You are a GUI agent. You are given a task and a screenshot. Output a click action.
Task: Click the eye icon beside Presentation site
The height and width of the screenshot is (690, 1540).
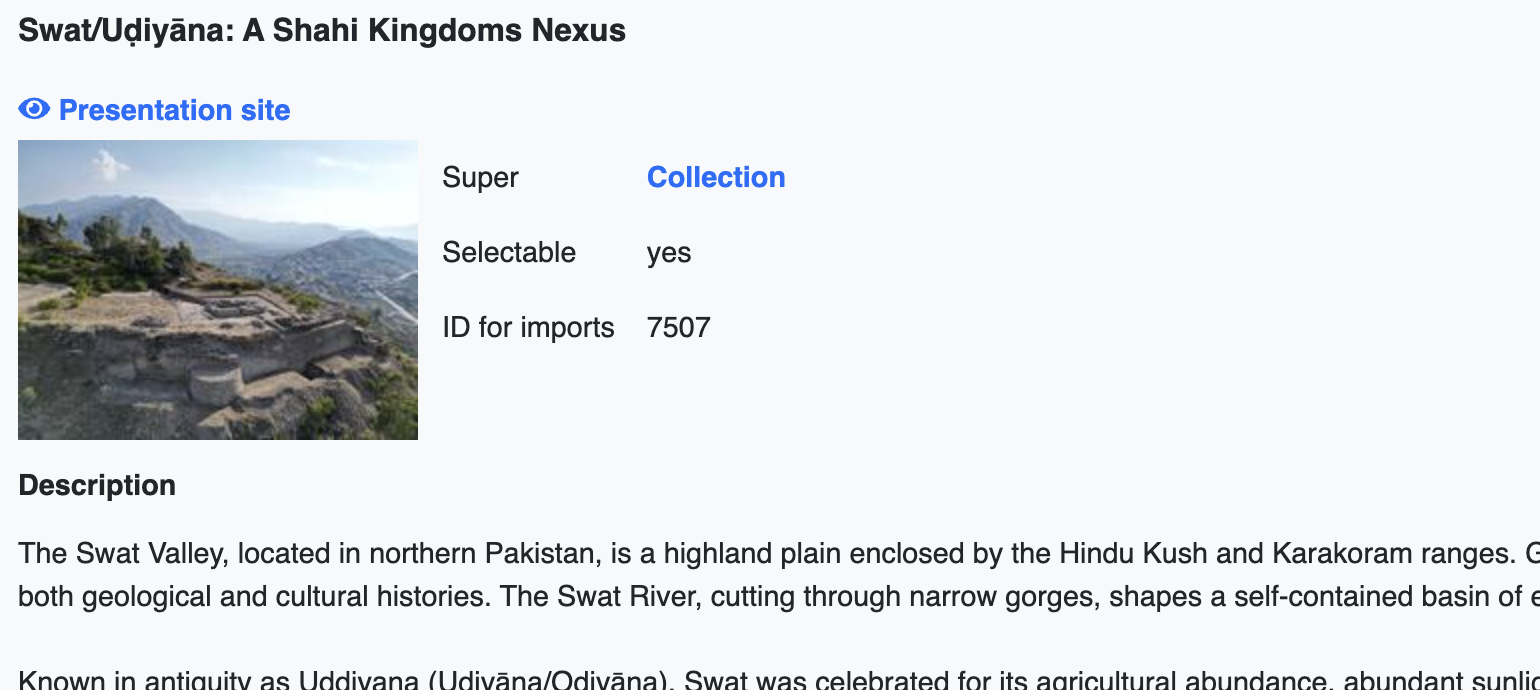point(34,109)
